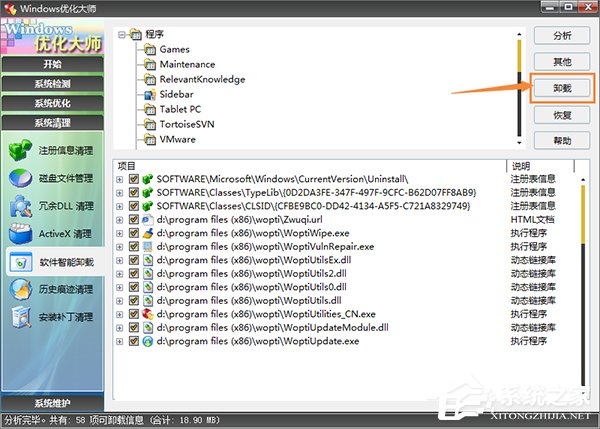Open the 冗余DLL清理 icon
The width and height of the screenshot is (600, 429).
pyautogui.click(x=20, y=206)
